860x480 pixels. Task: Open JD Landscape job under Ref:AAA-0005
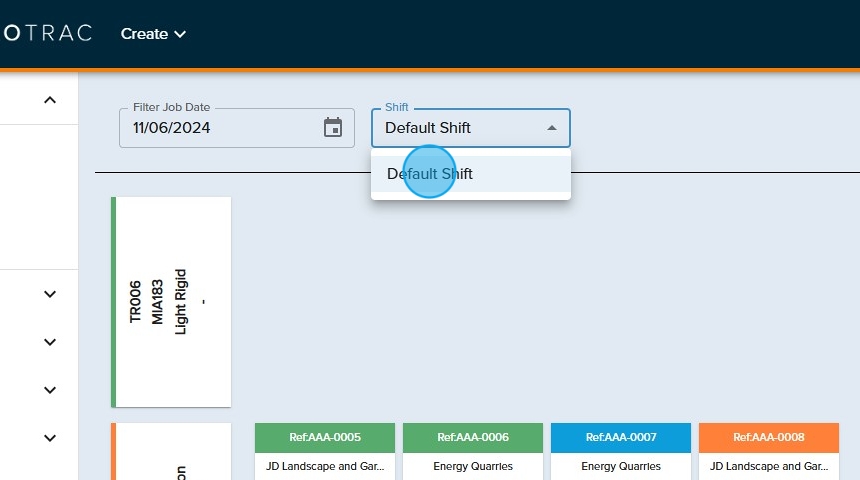click(x=325, y=466)
